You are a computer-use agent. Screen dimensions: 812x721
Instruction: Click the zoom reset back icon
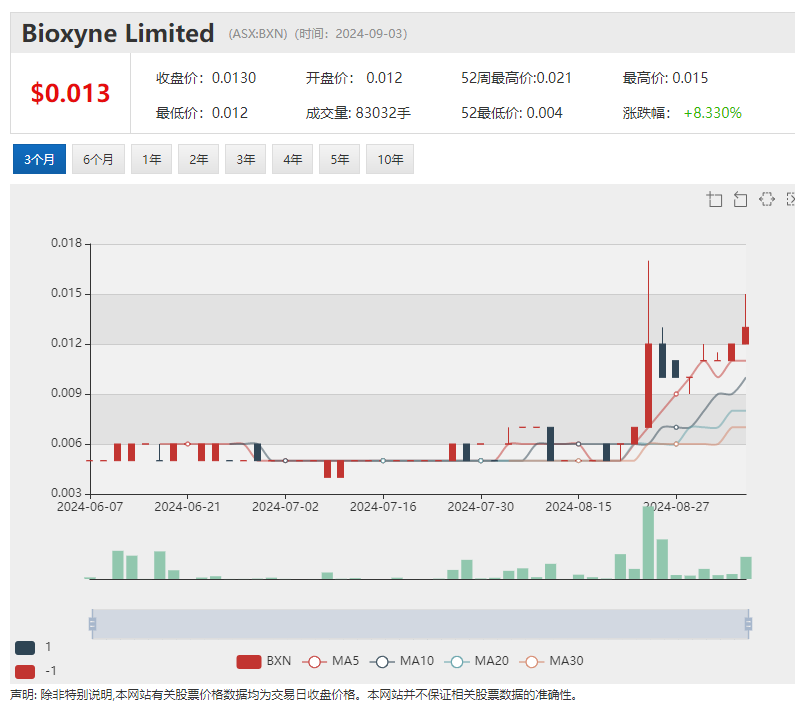click(741, 199)
